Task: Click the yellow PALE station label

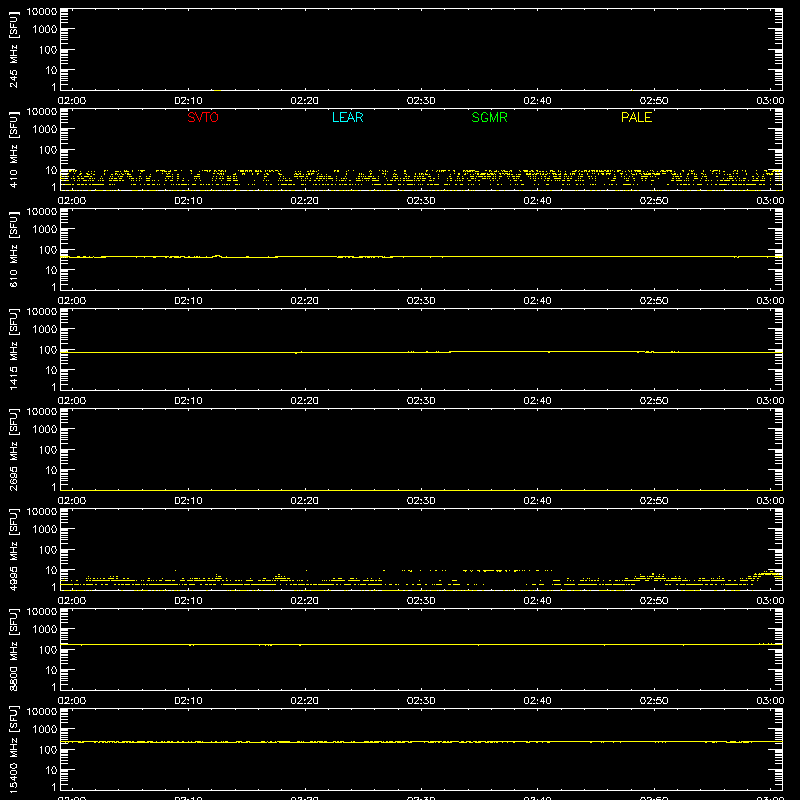Action: click(x=636, y=117)
